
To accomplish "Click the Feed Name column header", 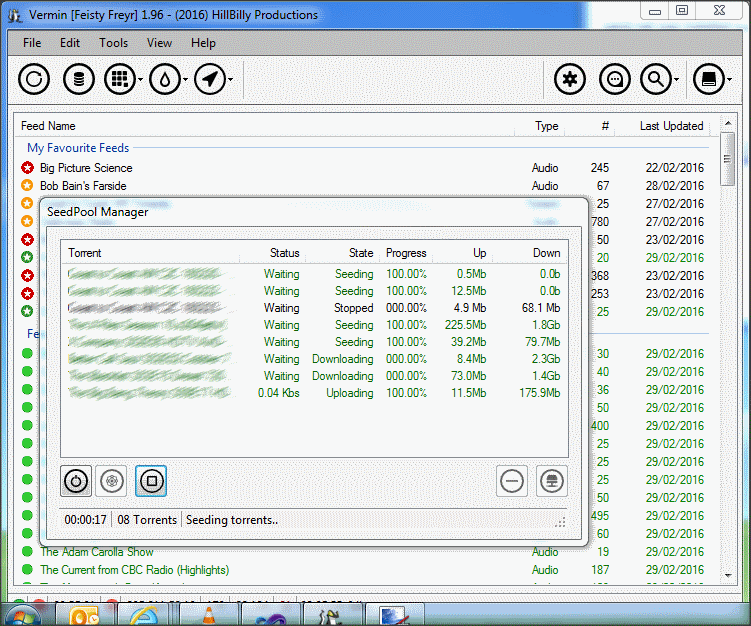I will click(266, 126).
